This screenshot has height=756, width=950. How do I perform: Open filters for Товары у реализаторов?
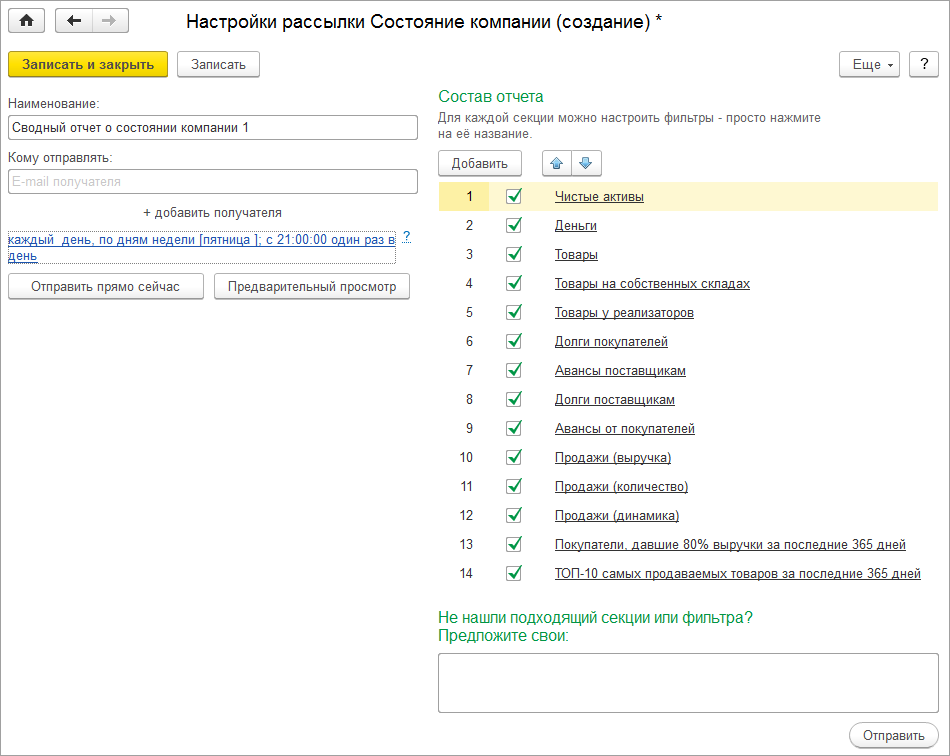(x=624, y=313)
